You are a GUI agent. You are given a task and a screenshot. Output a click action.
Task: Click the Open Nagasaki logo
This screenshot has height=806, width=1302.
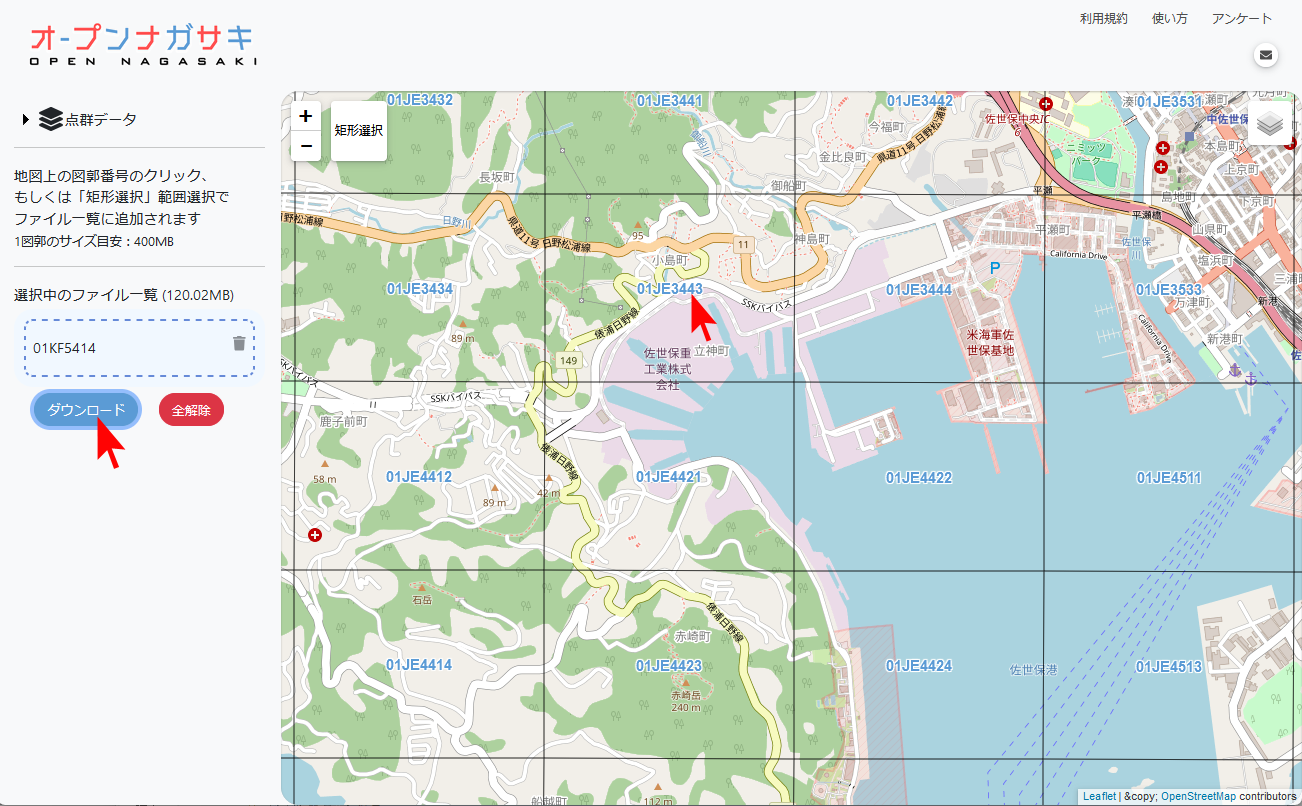click(142, 45)
